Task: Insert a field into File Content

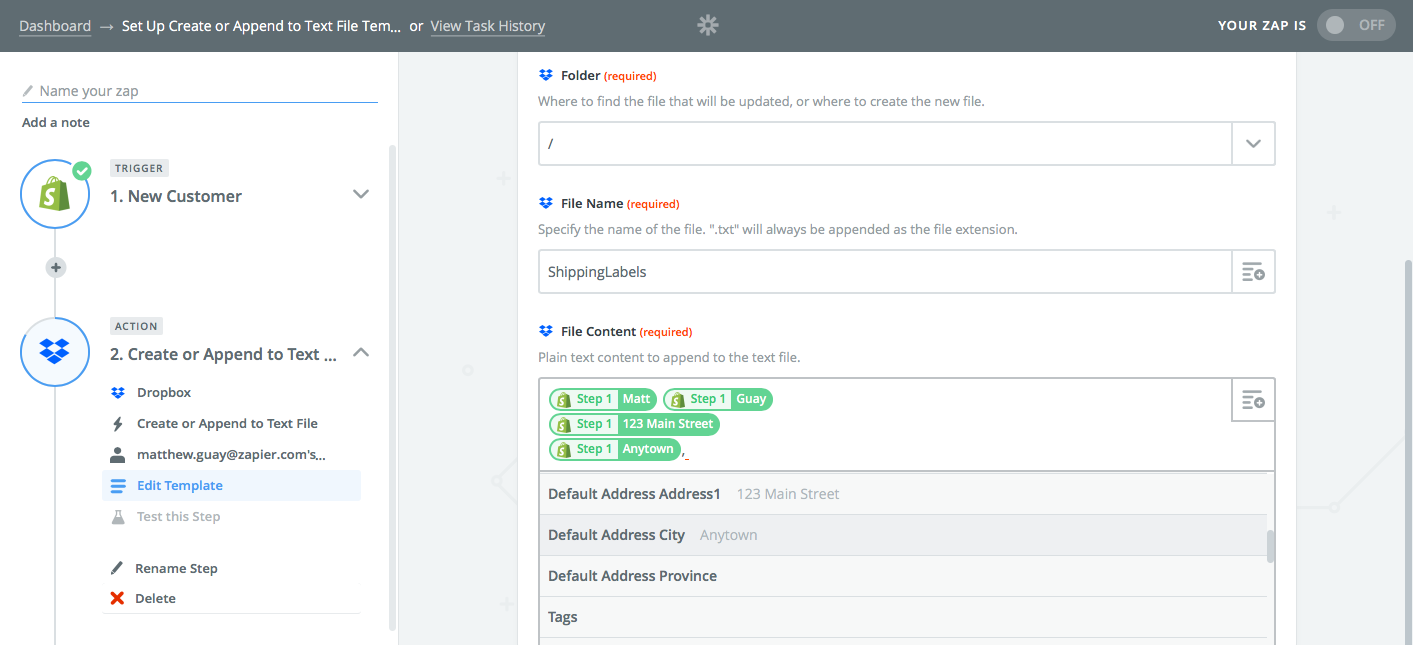Action: coord(1253,400)
